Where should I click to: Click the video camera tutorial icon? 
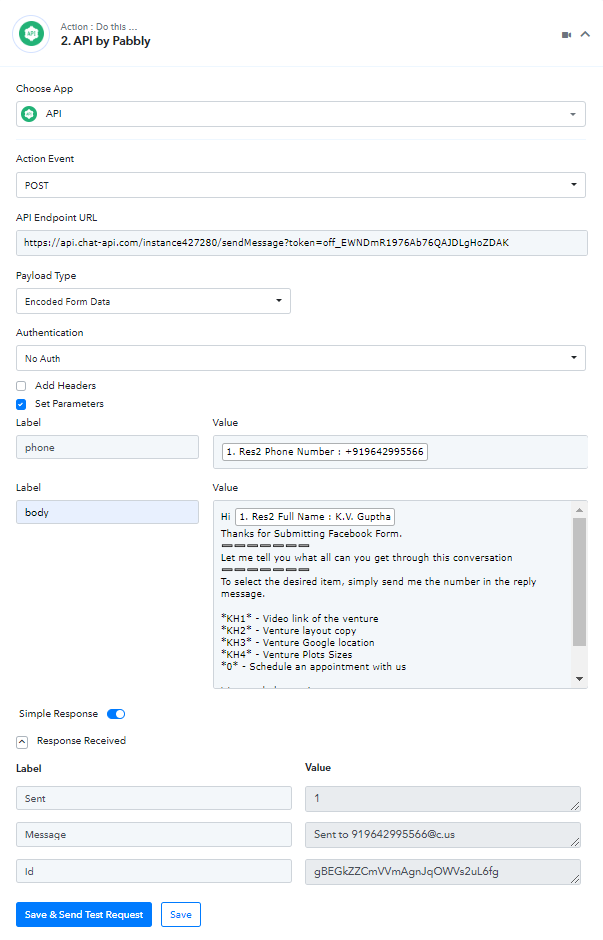[566, 35]
